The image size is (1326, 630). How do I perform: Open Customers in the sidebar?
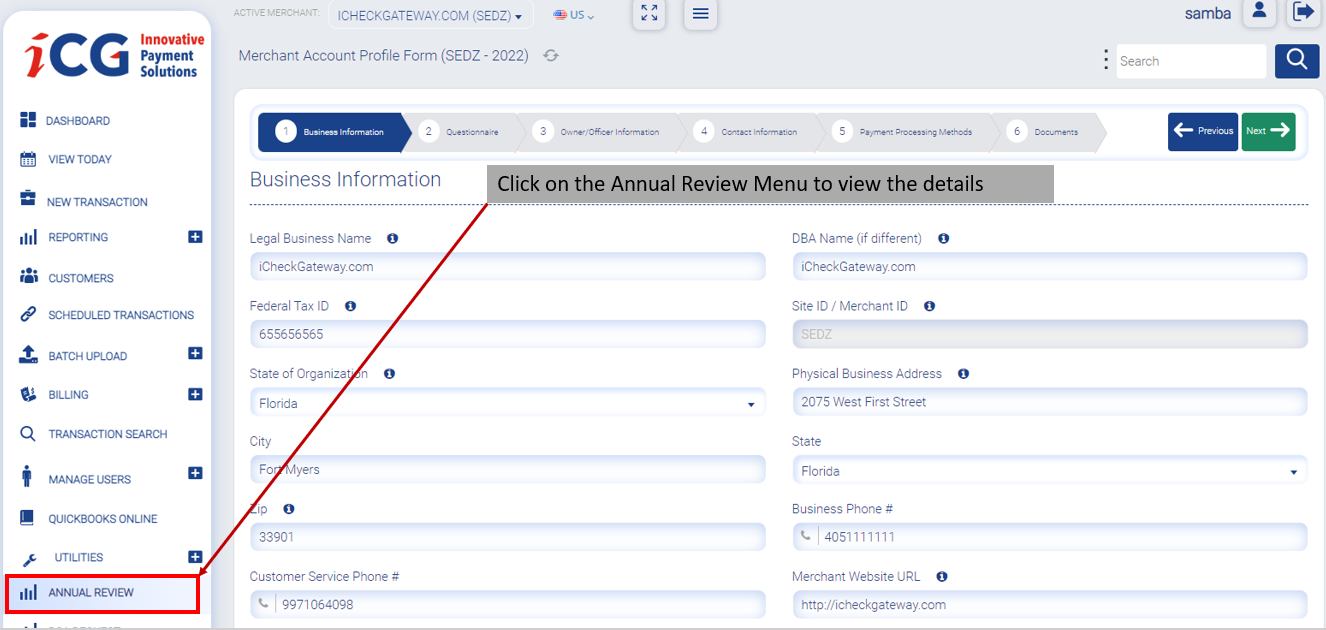pos(81,278)
